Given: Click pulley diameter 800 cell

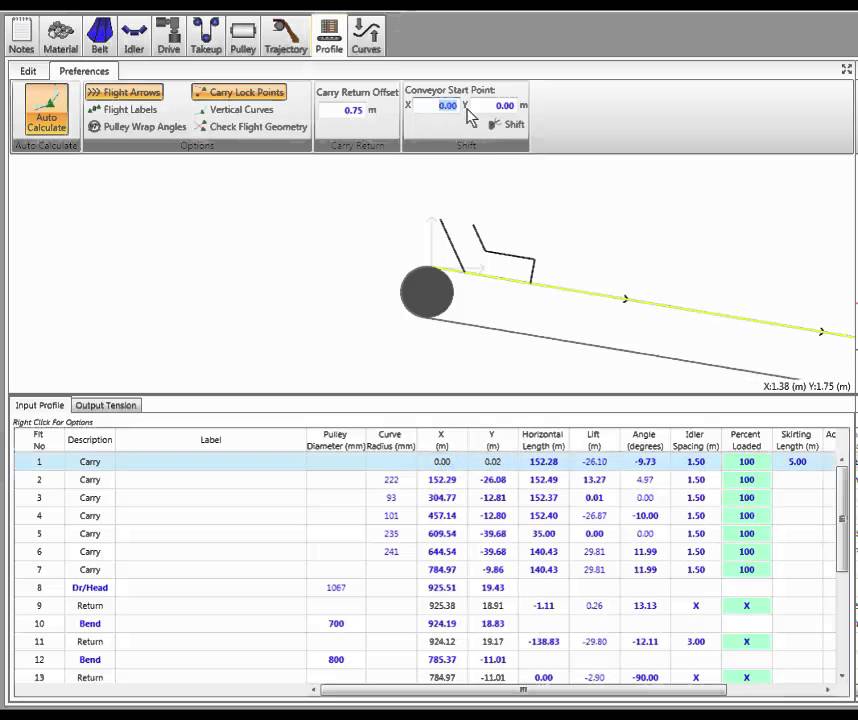Looking at the screenshot, I should pyautogui.click(x=336, y=660).
